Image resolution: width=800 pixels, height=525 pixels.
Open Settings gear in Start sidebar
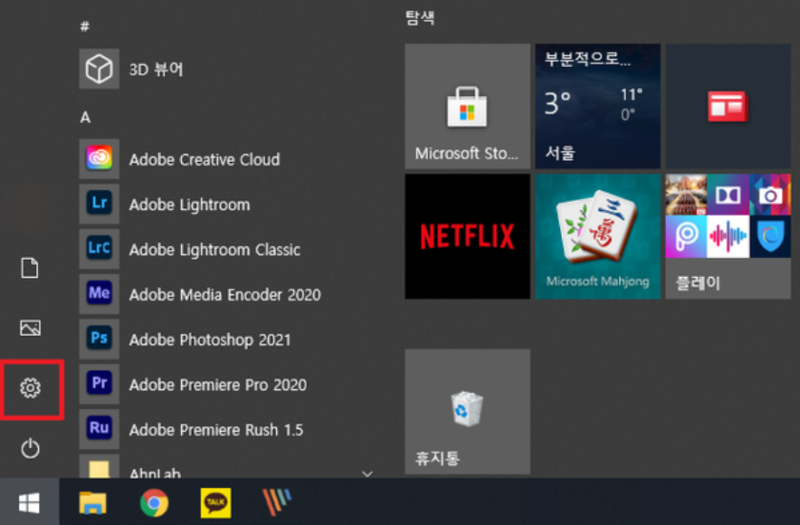(31, 388)
